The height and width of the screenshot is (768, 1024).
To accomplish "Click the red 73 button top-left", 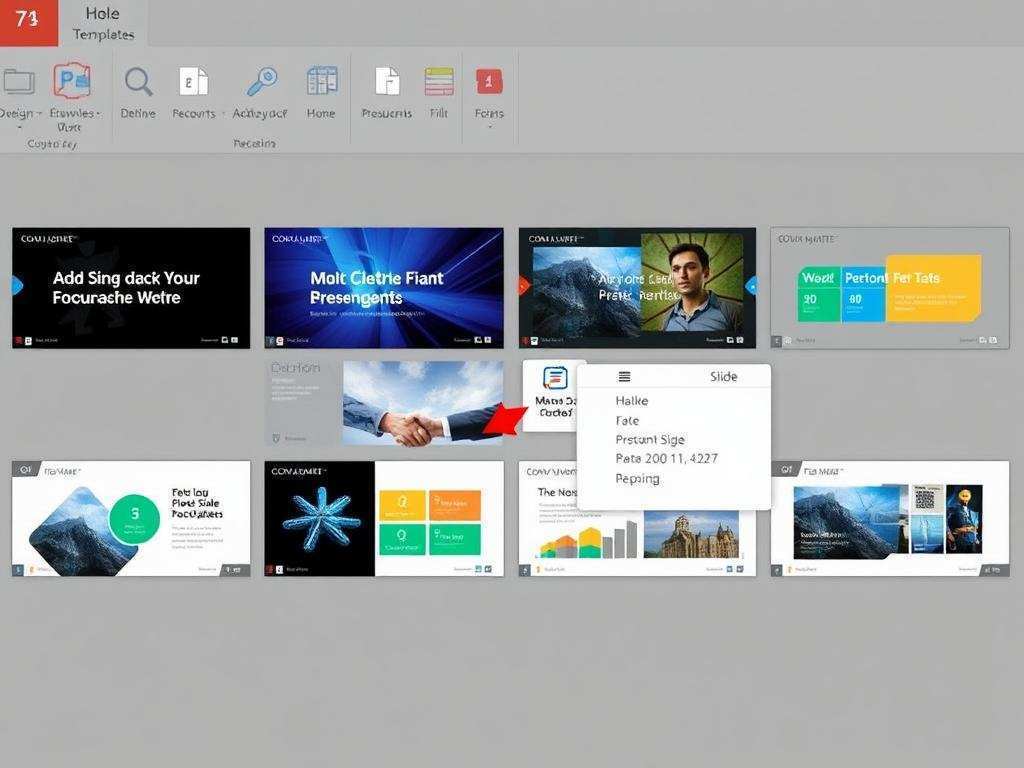I will [x=29, y=22].
